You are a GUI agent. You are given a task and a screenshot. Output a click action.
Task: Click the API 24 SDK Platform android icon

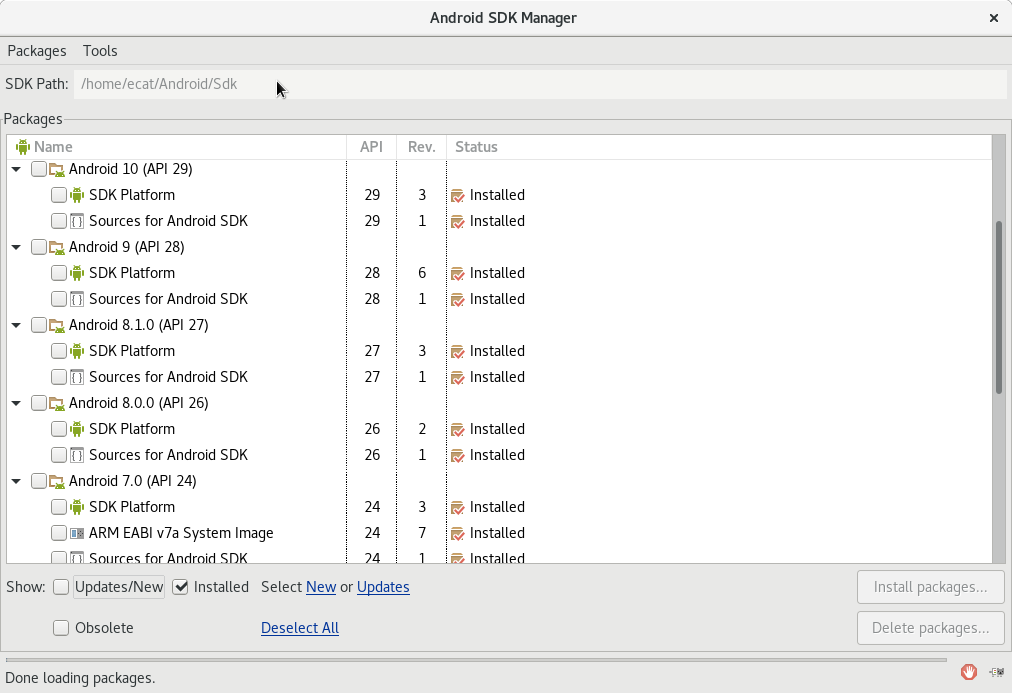pos(77,507)
